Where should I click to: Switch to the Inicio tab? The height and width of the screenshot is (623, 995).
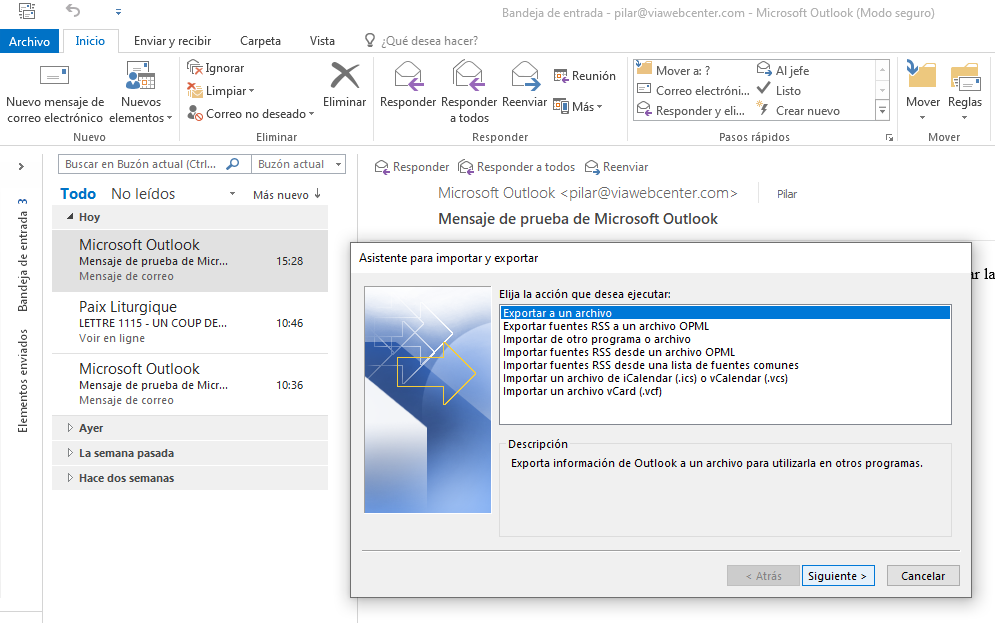point(90,41)
